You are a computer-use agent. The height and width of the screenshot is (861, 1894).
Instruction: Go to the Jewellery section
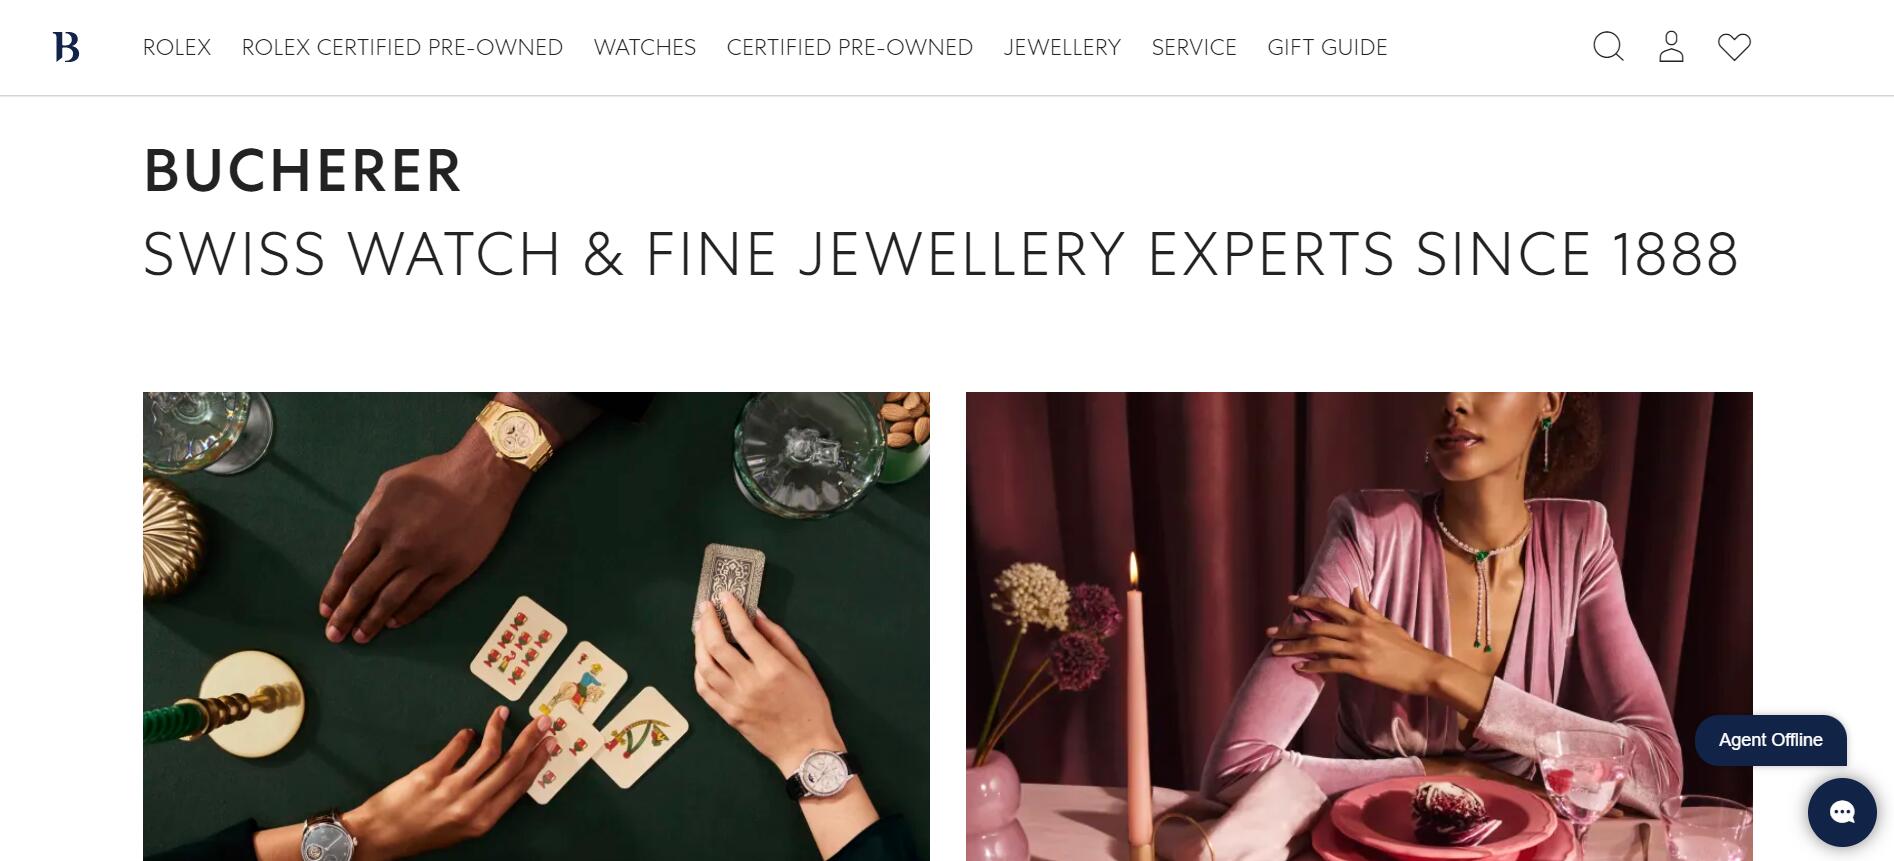[x=1062, y=47]
